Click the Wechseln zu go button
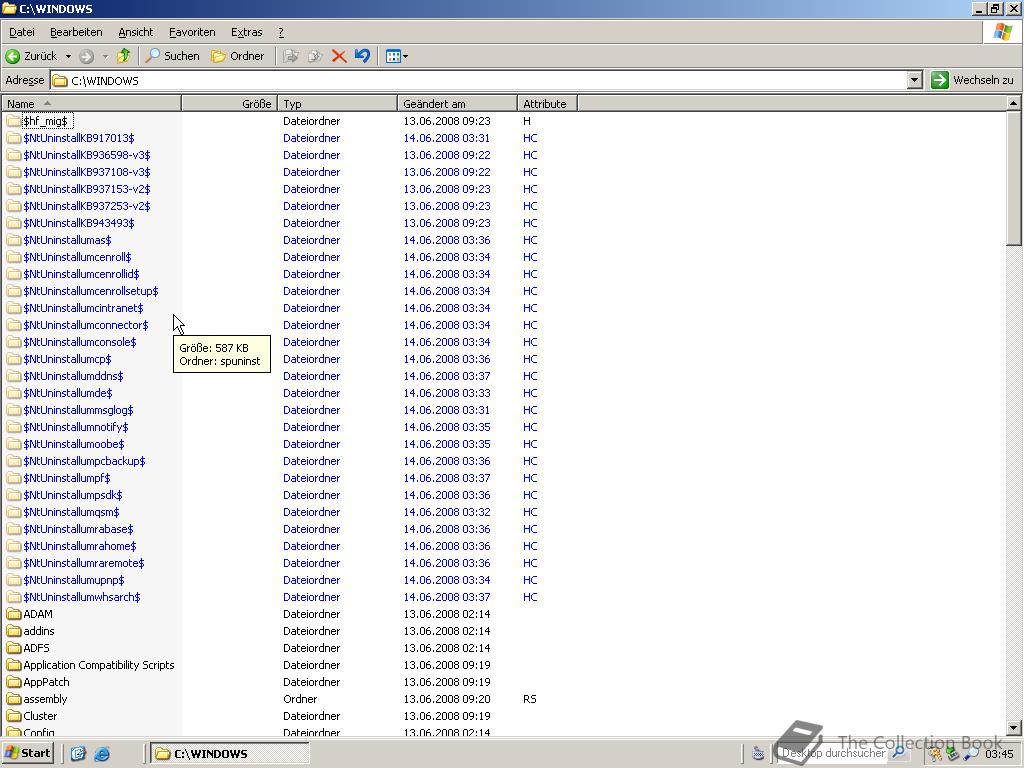Viewport: 1024px width, 768px height. click(x=972, y=80)
